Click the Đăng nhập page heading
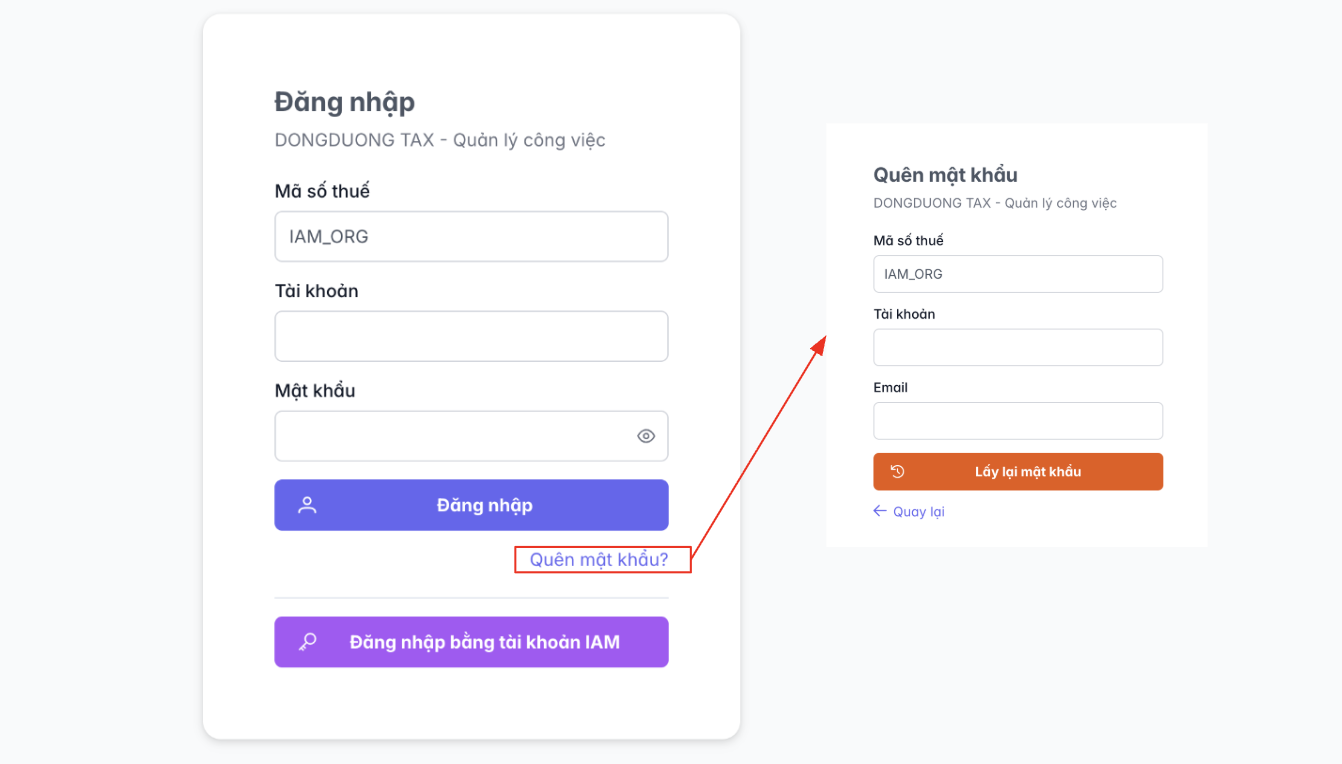Screen dimensions: 1342x764 tap(344, 102)
